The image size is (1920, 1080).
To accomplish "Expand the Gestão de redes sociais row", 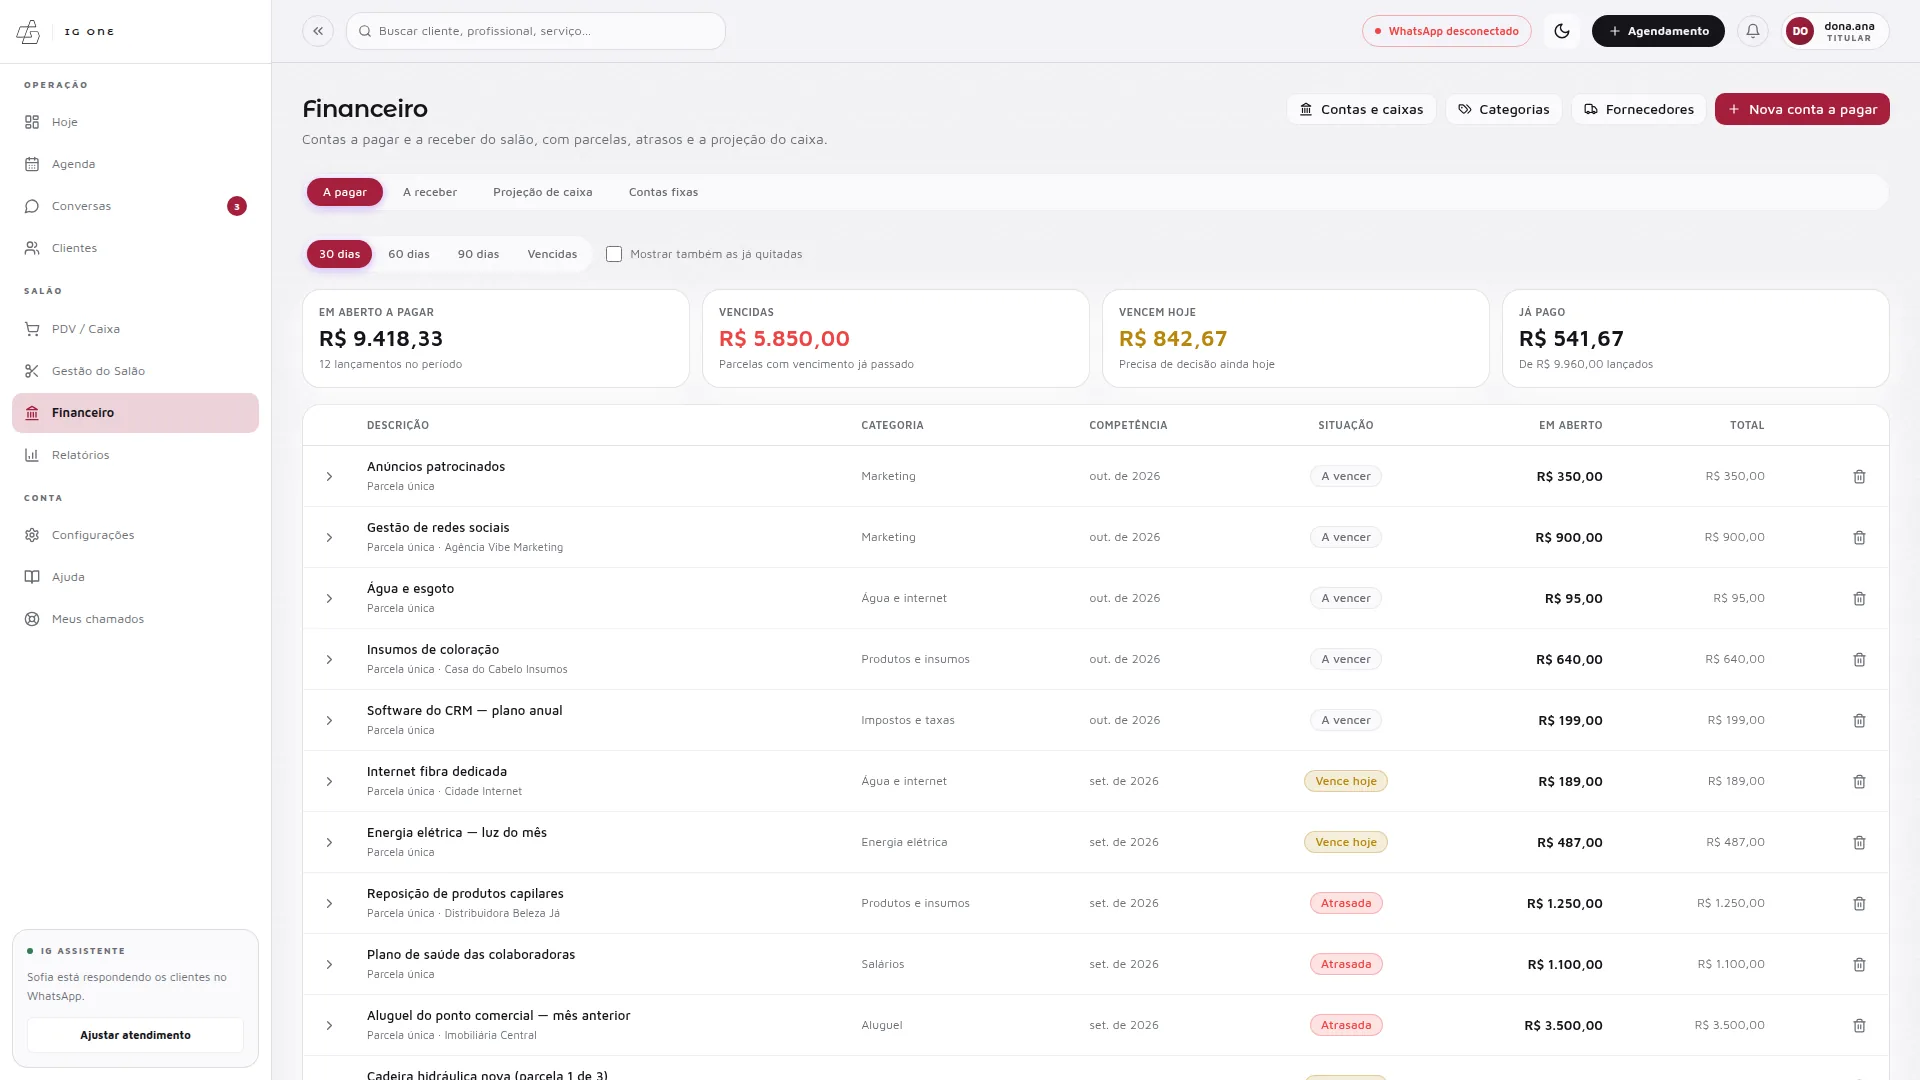I will point(329,538).
